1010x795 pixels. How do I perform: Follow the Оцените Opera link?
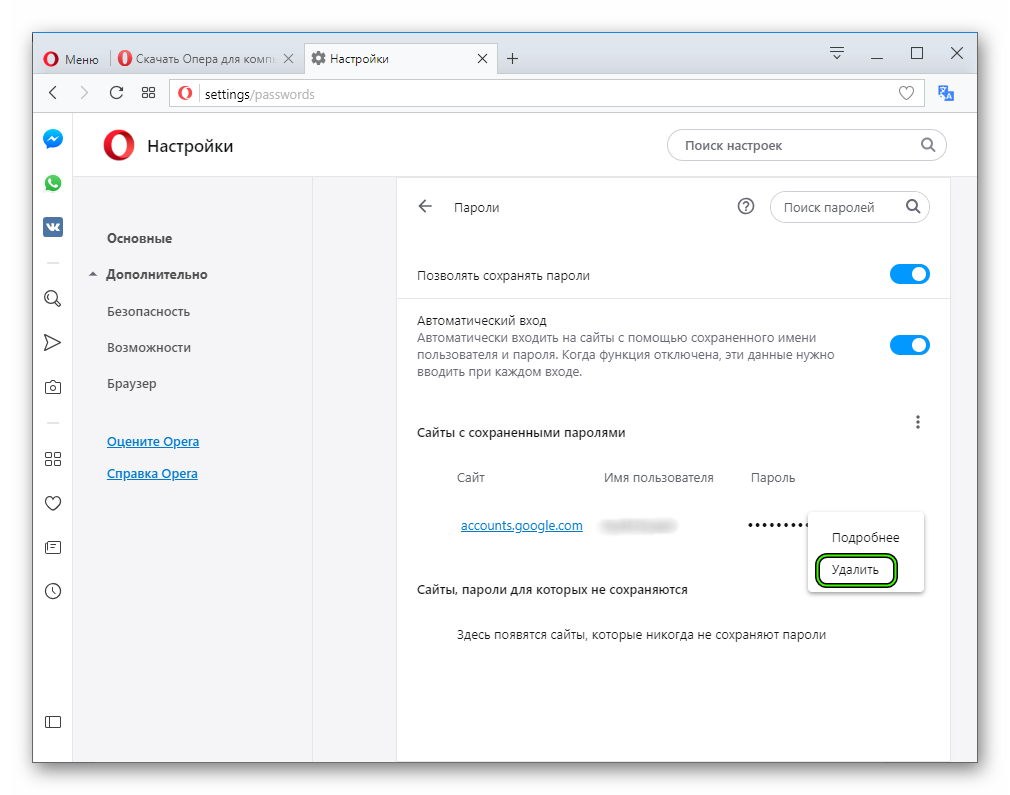[153, 442]
